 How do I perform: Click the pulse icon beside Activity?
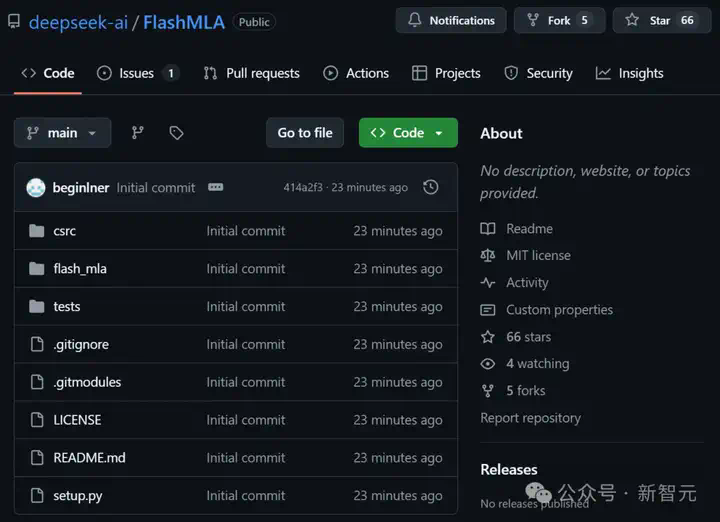click(488, 283)
